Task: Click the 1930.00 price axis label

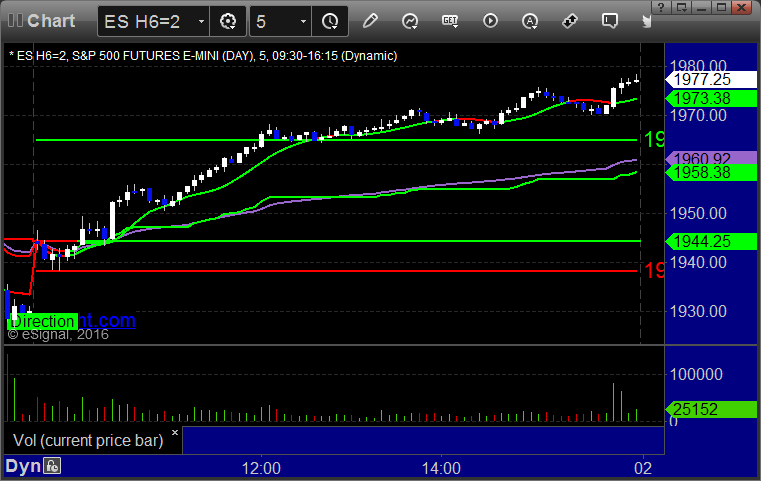Action: (698, 311)
